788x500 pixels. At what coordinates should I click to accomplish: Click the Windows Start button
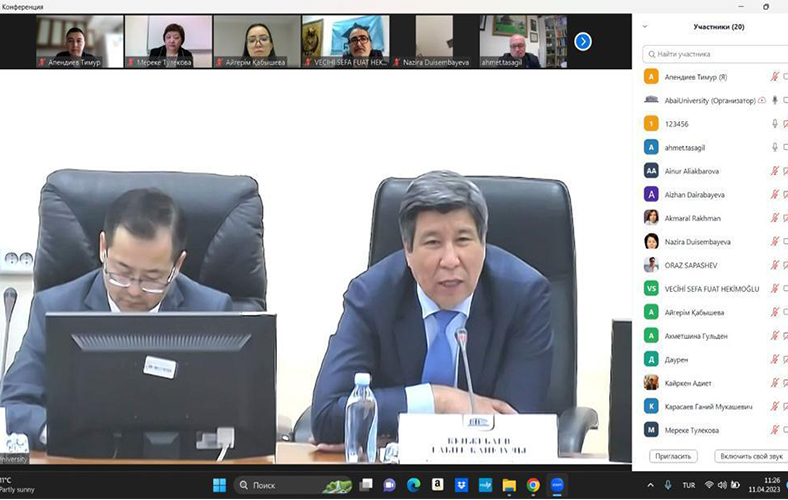[219, 485]
